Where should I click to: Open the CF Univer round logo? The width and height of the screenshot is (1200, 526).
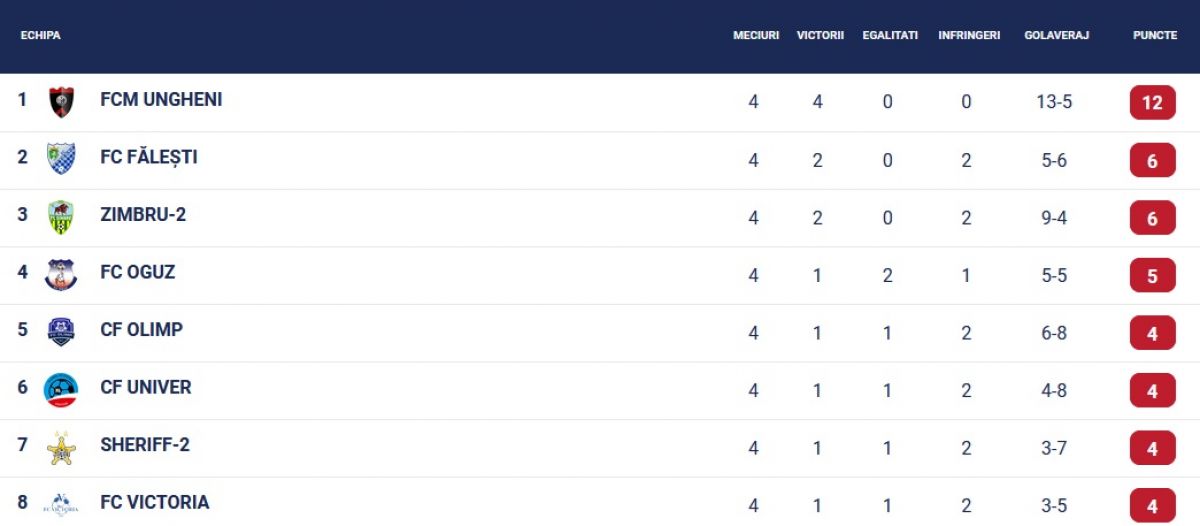click(x=62, y=389)
